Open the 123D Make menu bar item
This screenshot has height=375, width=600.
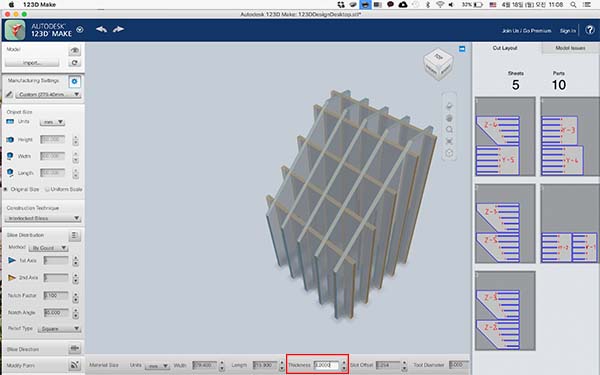(x=39, y=5)
